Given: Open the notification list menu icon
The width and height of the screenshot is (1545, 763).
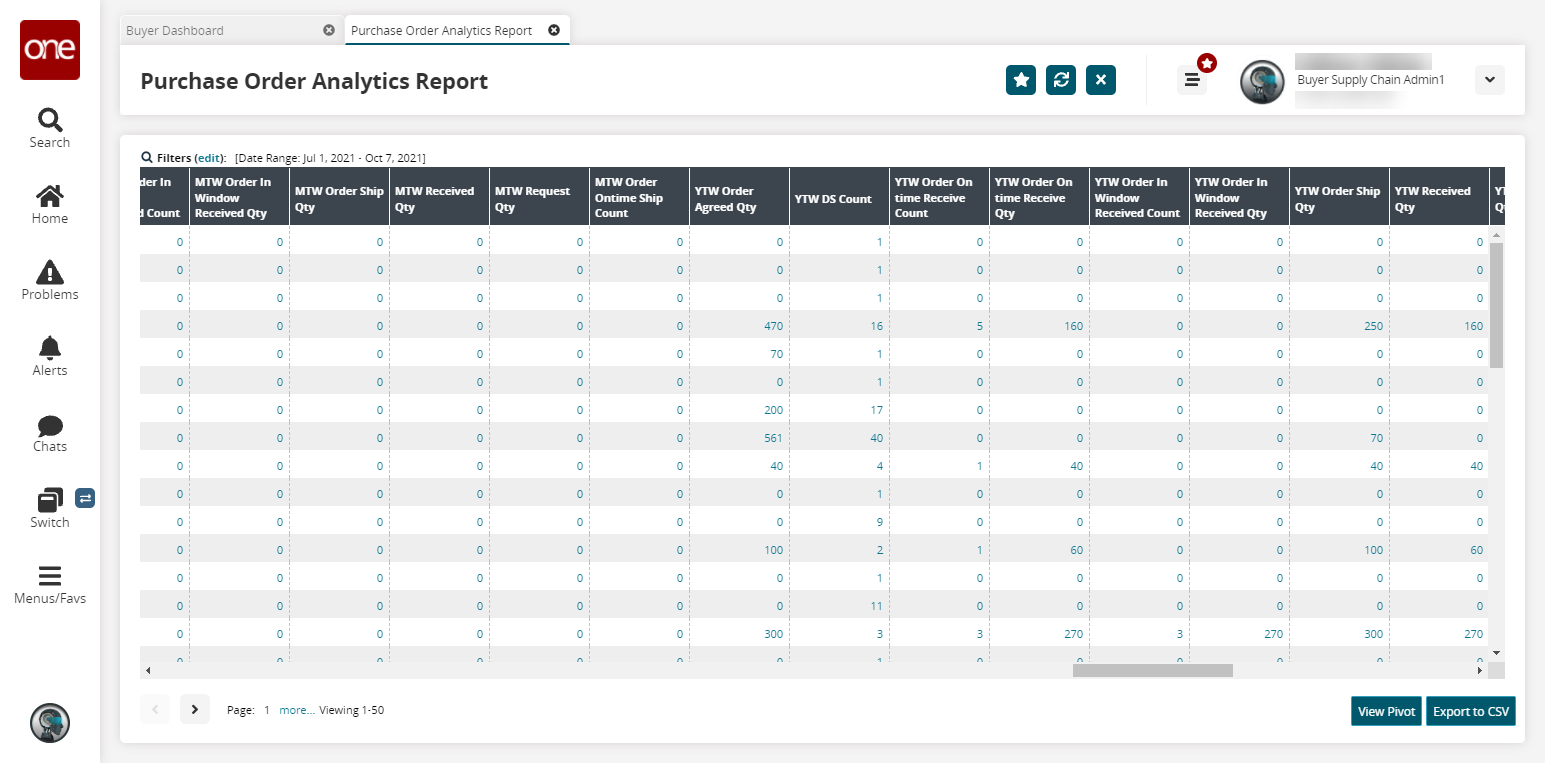Looking at the screenshot, I should point(1191,80).
